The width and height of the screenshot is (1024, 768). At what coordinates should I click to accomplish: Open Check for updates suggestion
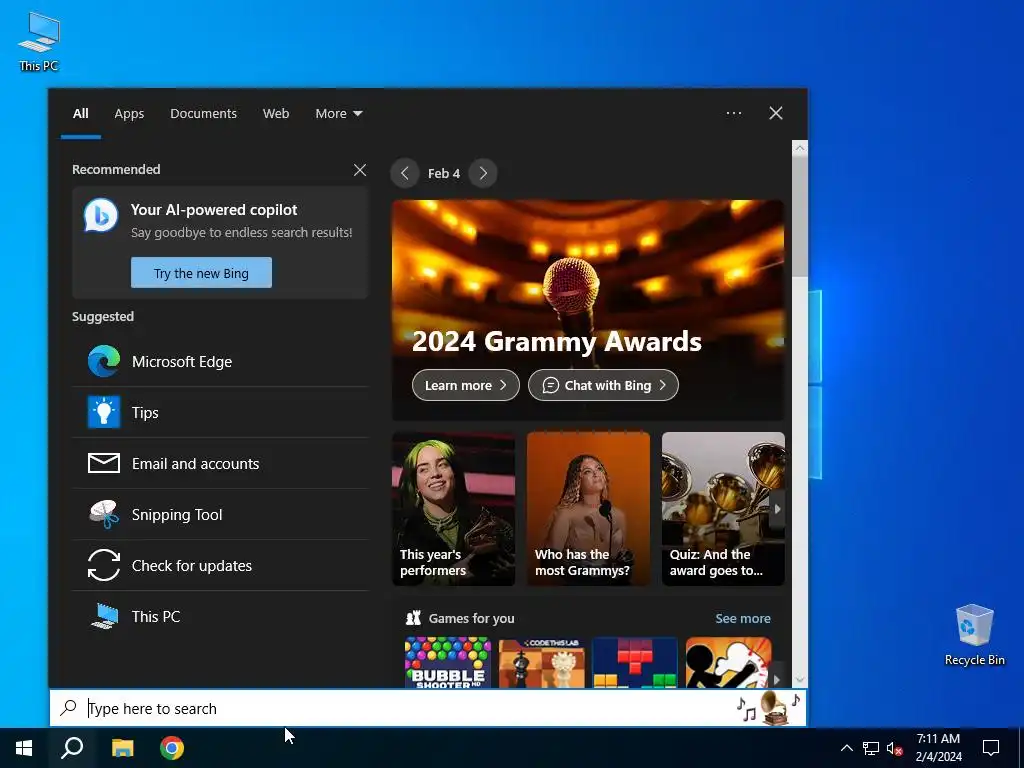point(220,565)
